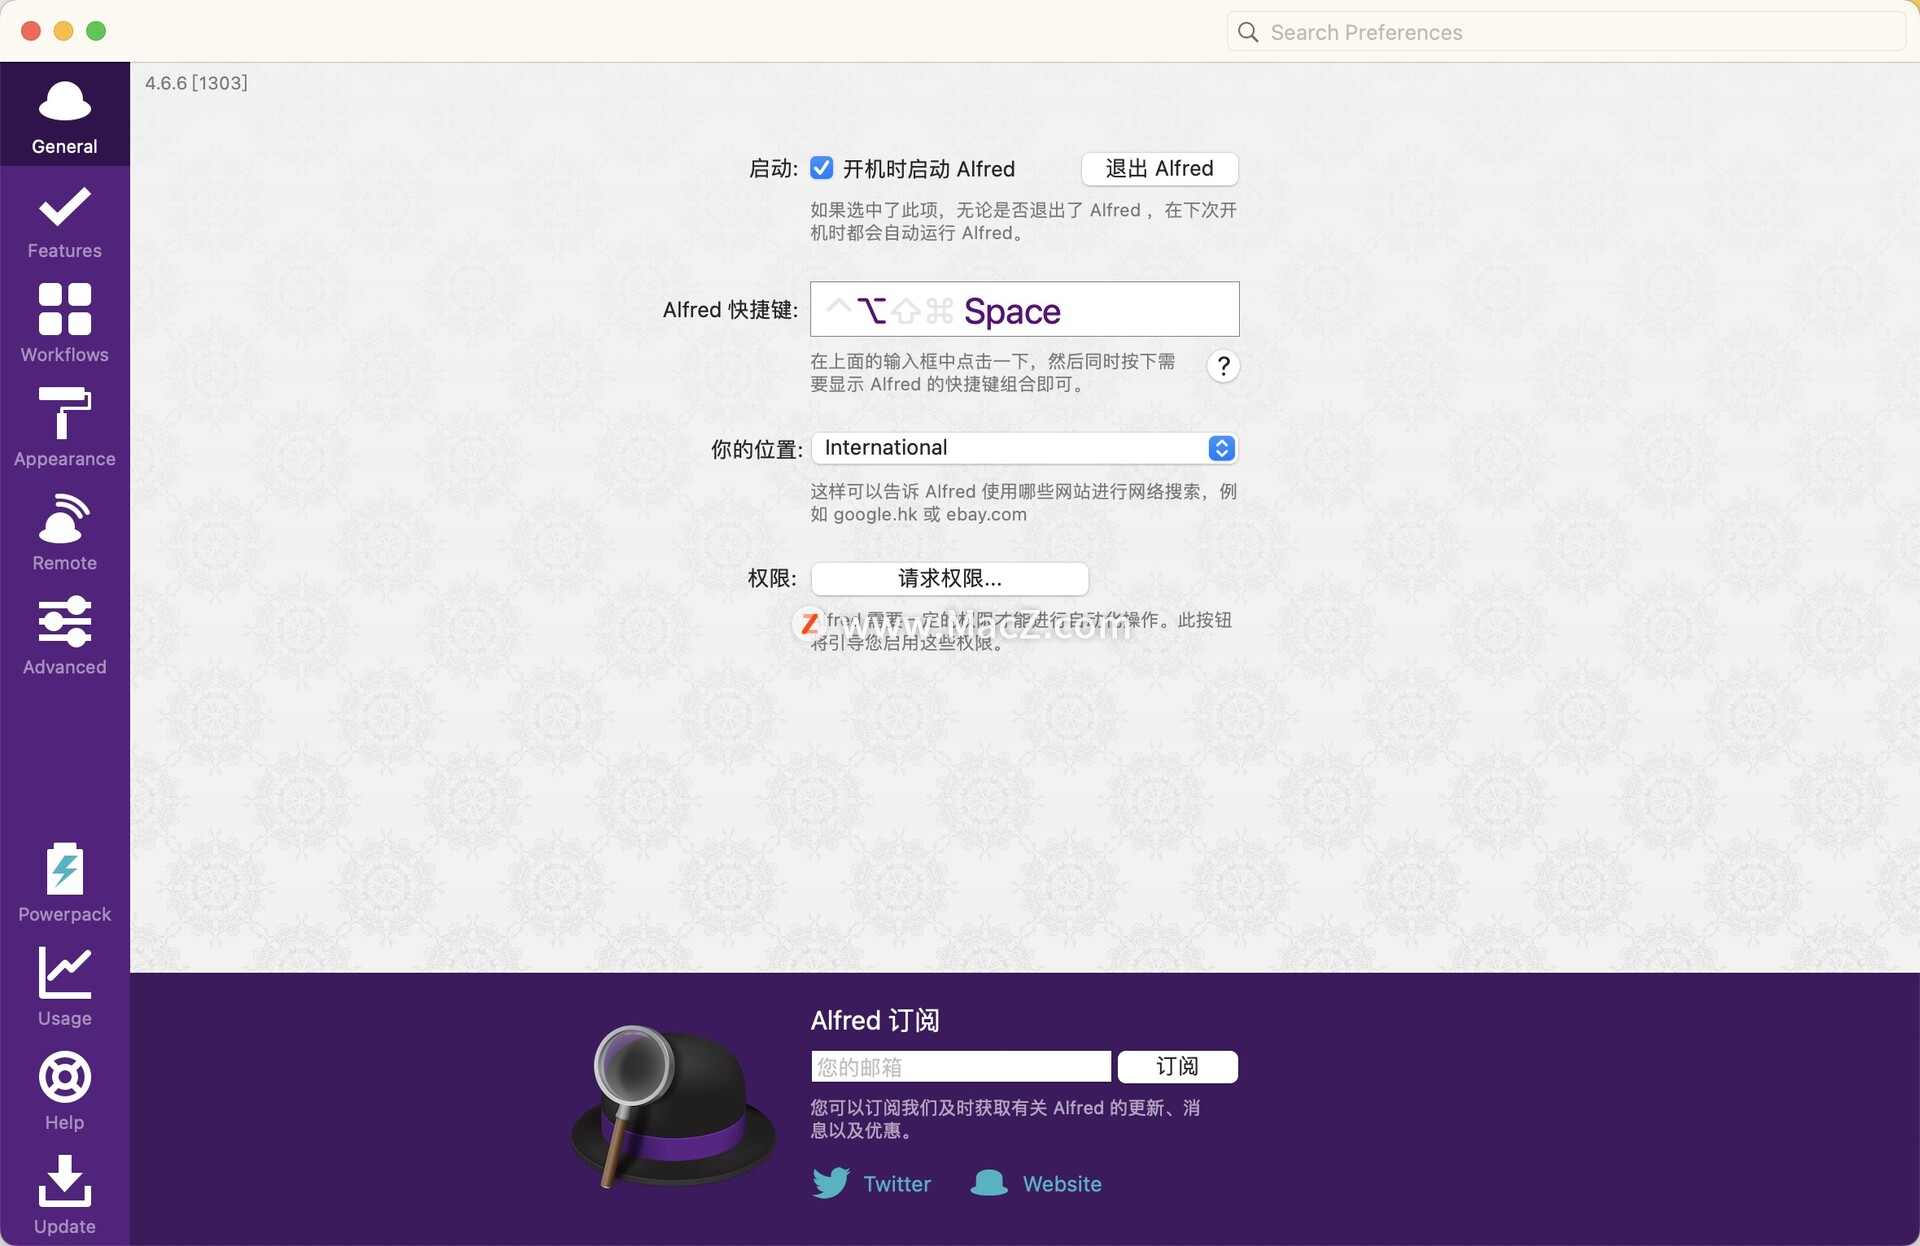This screenshot has width=1920, height=1246.
Task: Click Subscribe to Alfred newsletter
Action: pos(1177,1065)
